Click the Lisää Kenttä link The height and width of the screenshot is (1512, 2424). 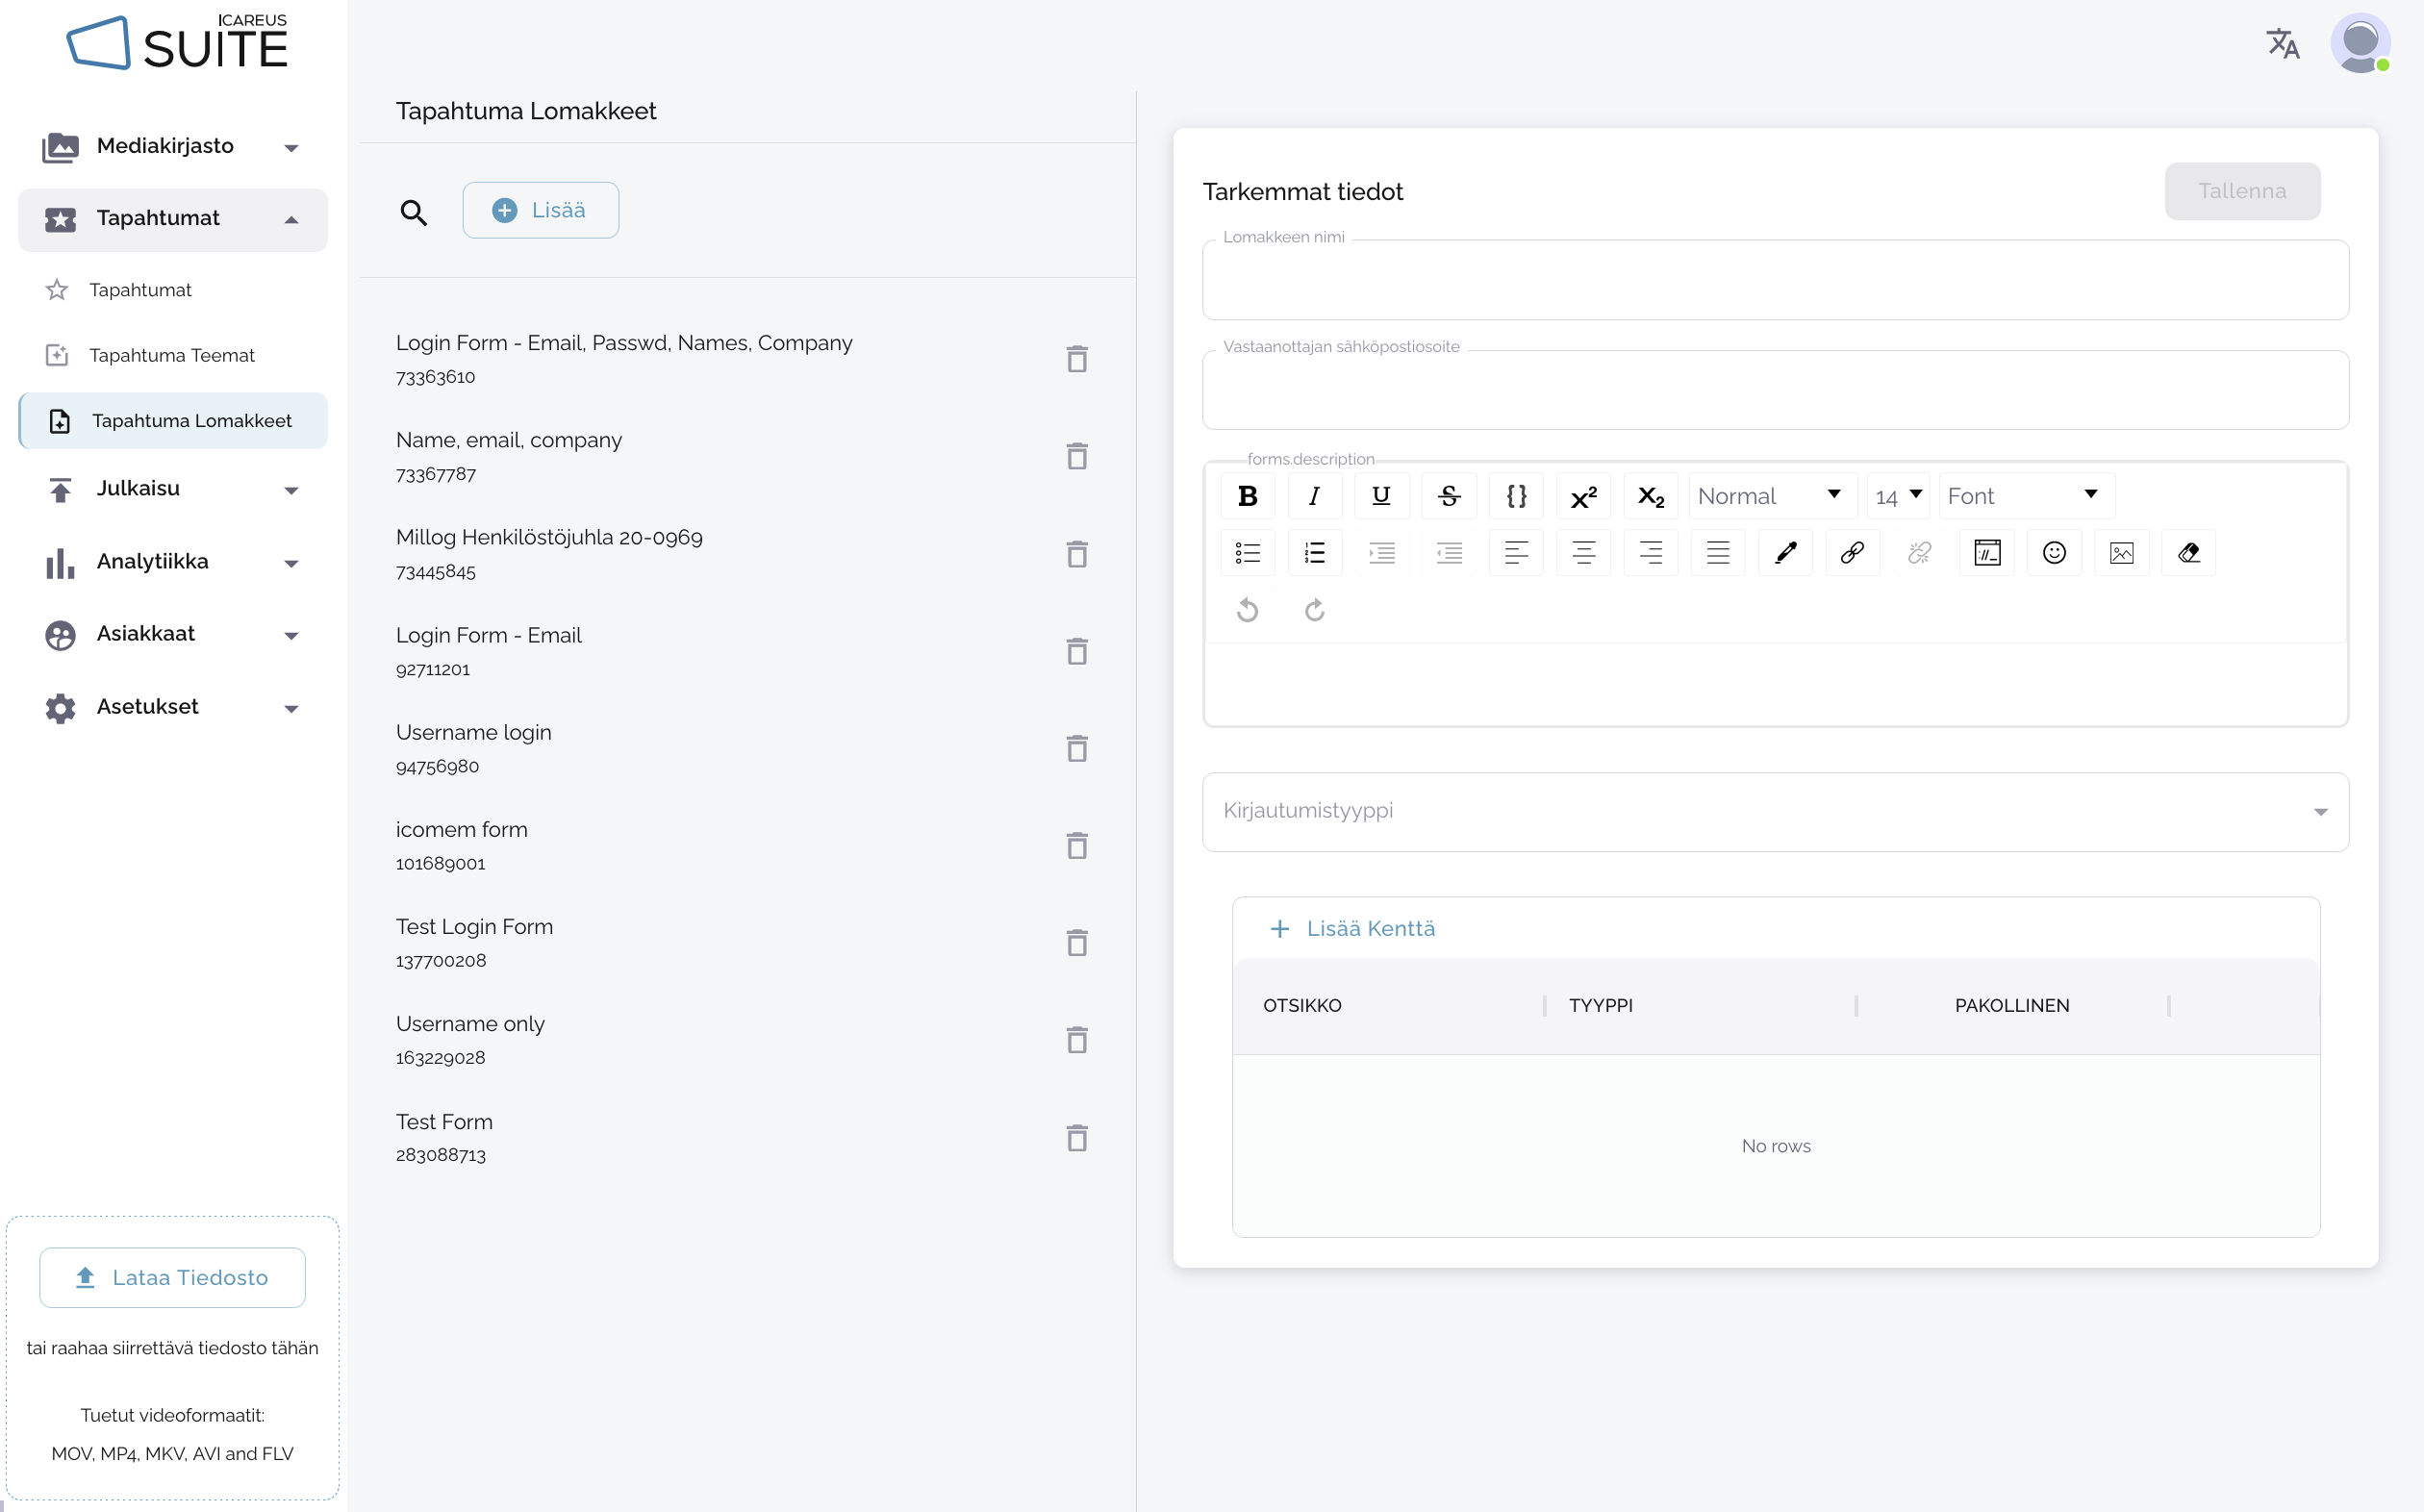pyautogui.click(x=1352, y=928)
